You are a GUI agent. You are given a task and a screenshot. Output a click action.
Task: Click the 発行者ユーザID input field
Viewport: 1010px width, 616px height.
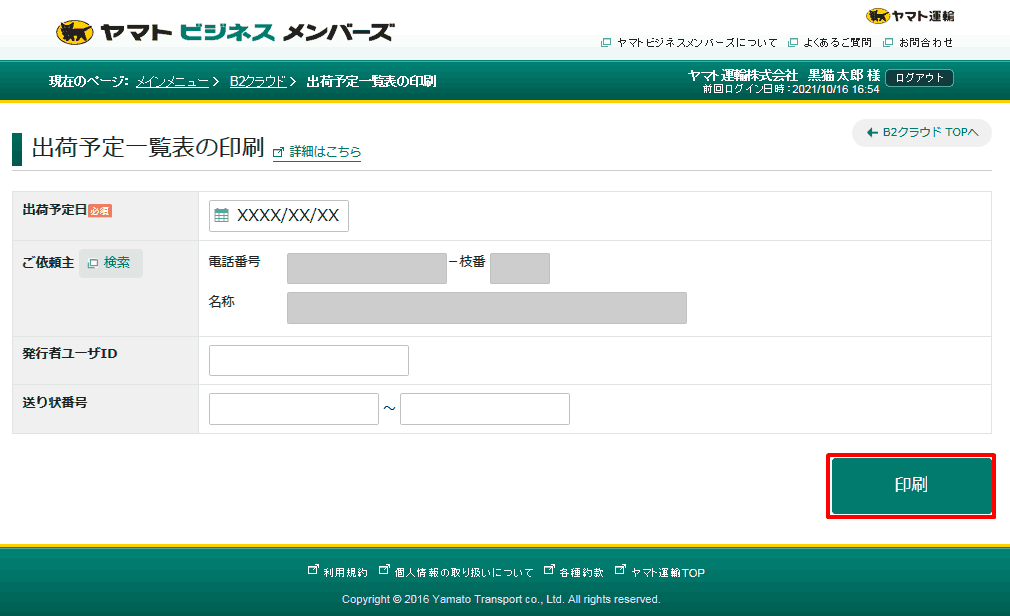pos(308,360)
